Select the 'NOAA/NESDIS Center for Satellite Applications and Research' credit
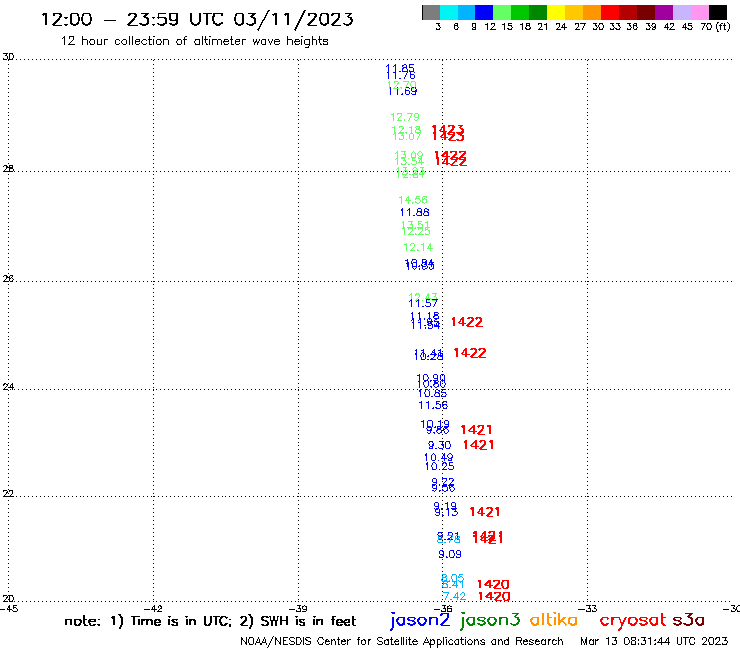The width and height of the screenshot is (740, 650). coord(402,641)
